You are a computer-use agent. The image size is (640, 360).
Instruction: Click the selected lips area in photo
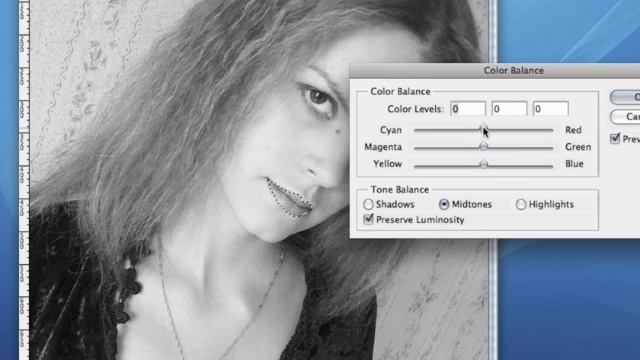[x=290, y=198]
